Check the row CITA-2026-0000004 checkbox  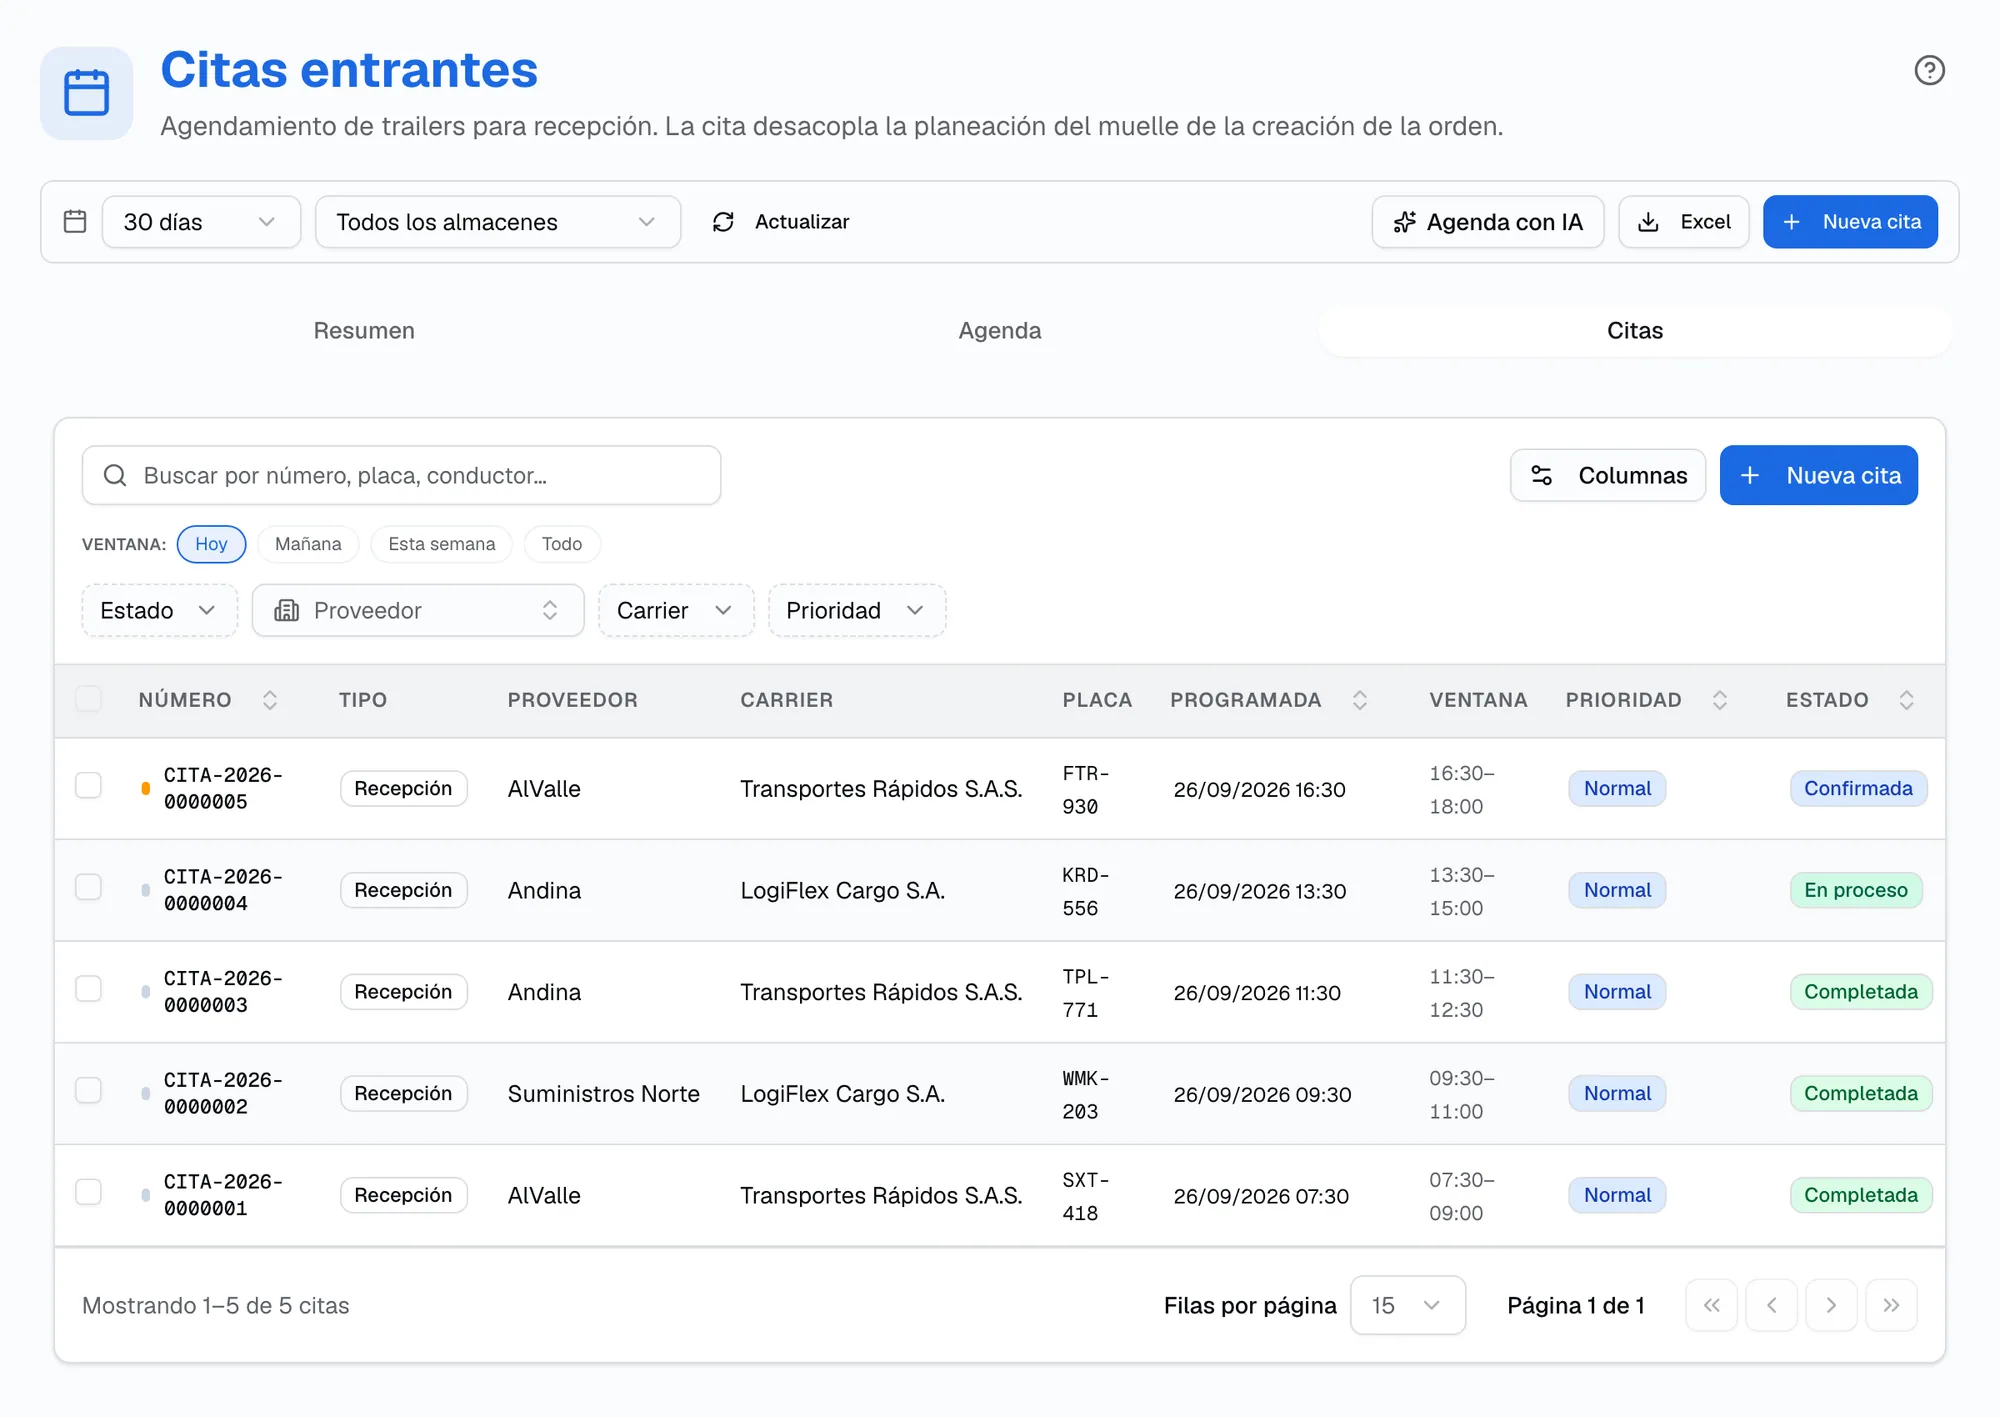click(89, 888)
